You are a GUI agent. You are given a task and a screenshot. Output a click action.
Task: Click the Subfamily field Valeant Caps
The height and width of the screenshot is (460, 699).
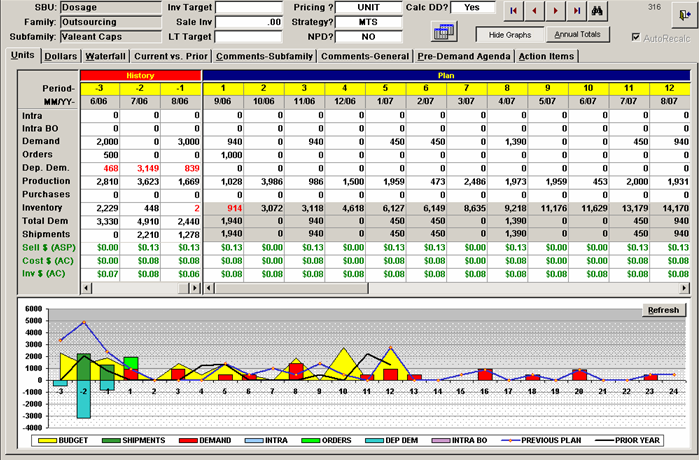111,37
